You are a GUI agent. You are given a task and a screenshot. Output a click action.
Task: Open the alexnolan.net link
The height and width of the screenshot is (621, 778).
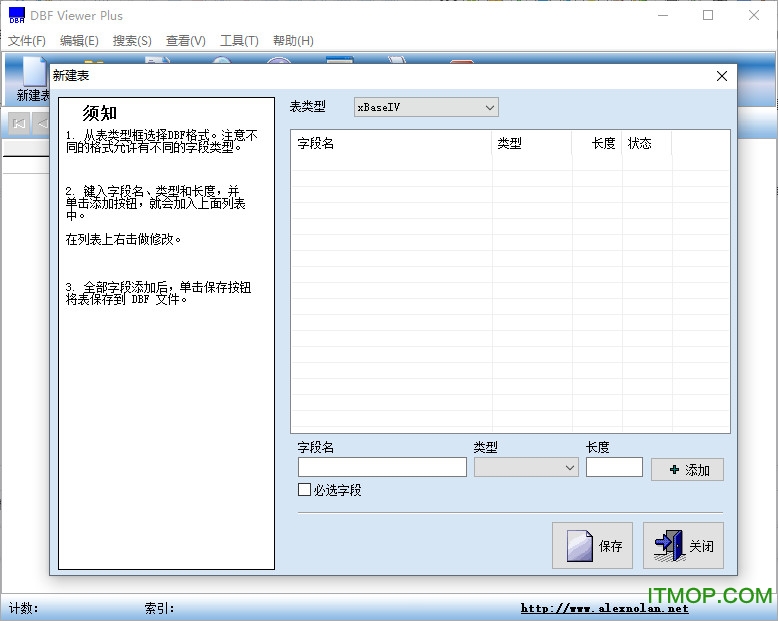[604, 608]
